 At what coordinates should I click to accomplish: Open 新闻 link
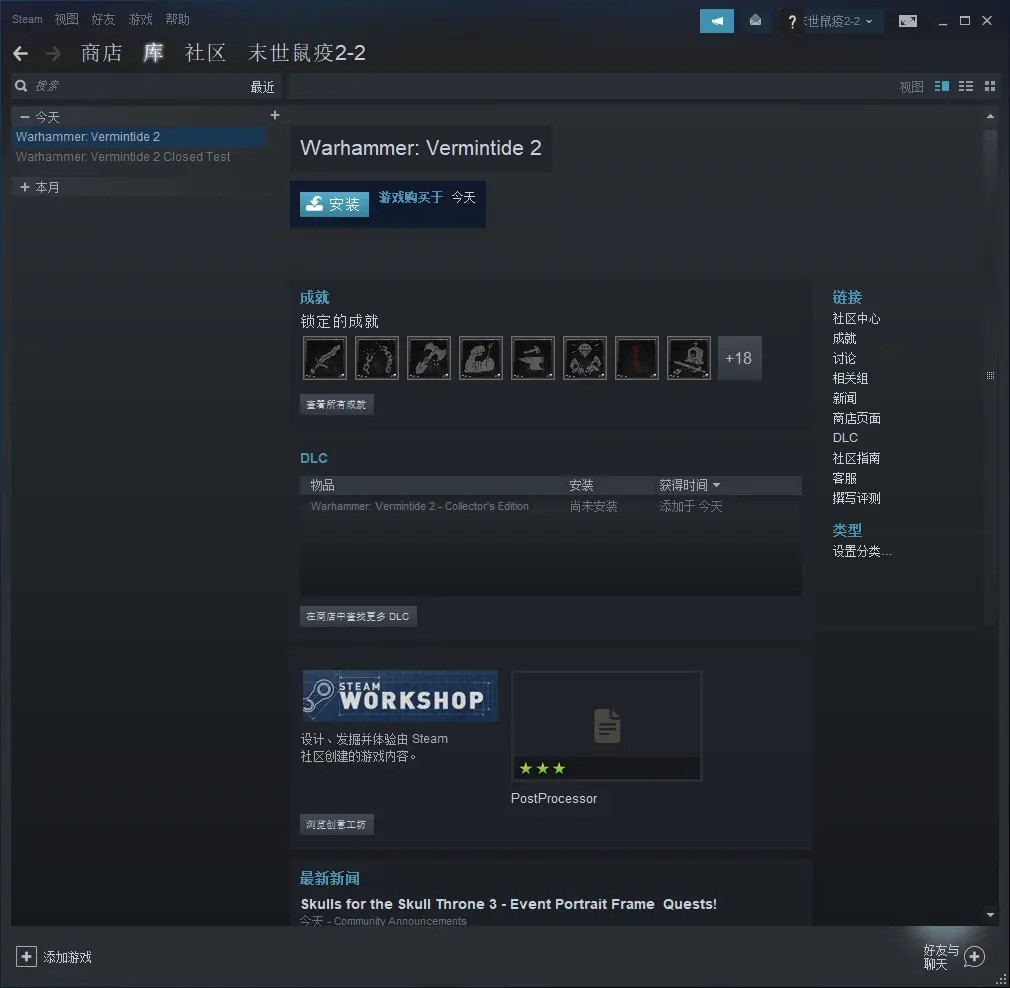pyautogui.click(x=844, y=398)
